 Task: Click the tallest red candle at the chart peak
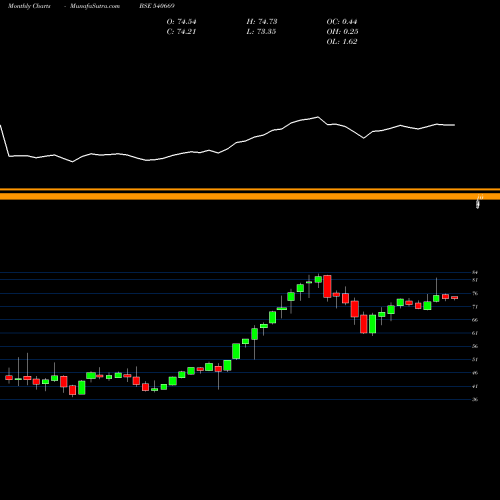tap(327, 286)
